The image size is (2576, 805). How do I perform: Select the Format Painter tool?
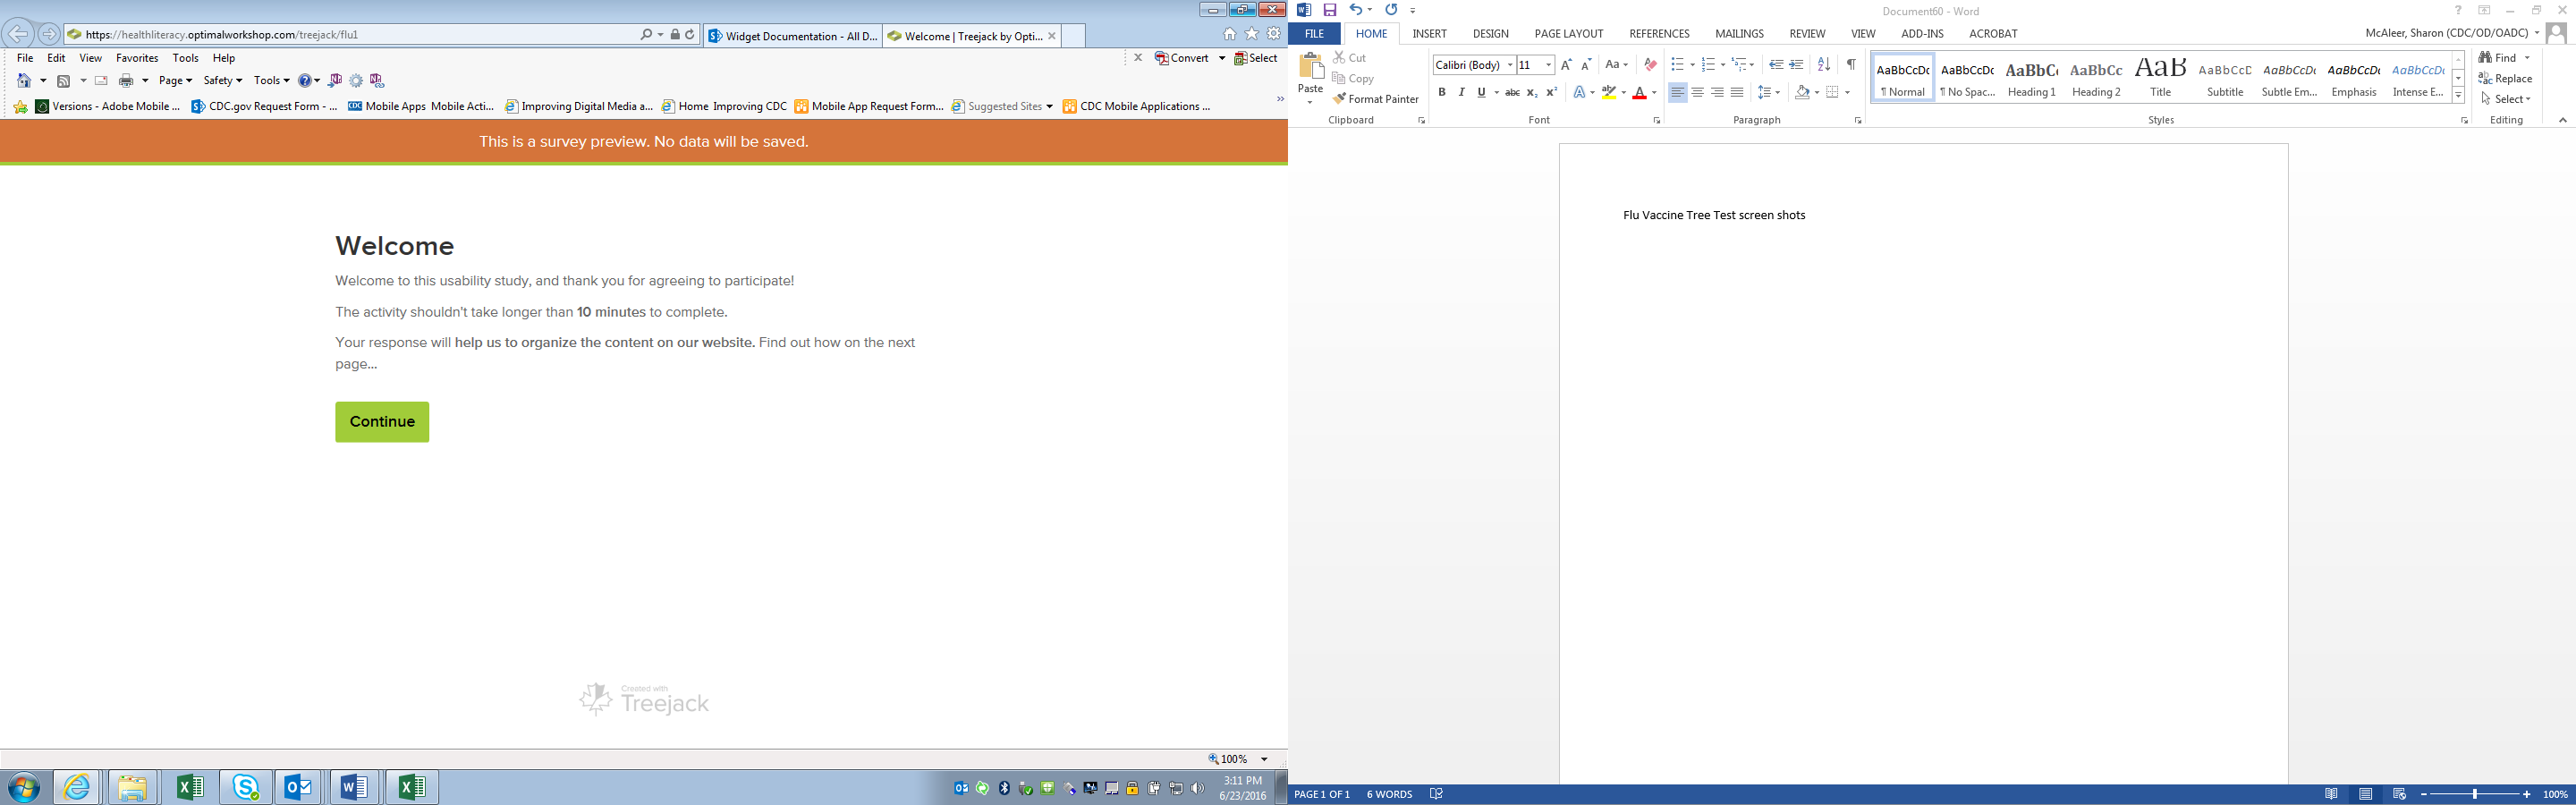(x=1376, y=99)
